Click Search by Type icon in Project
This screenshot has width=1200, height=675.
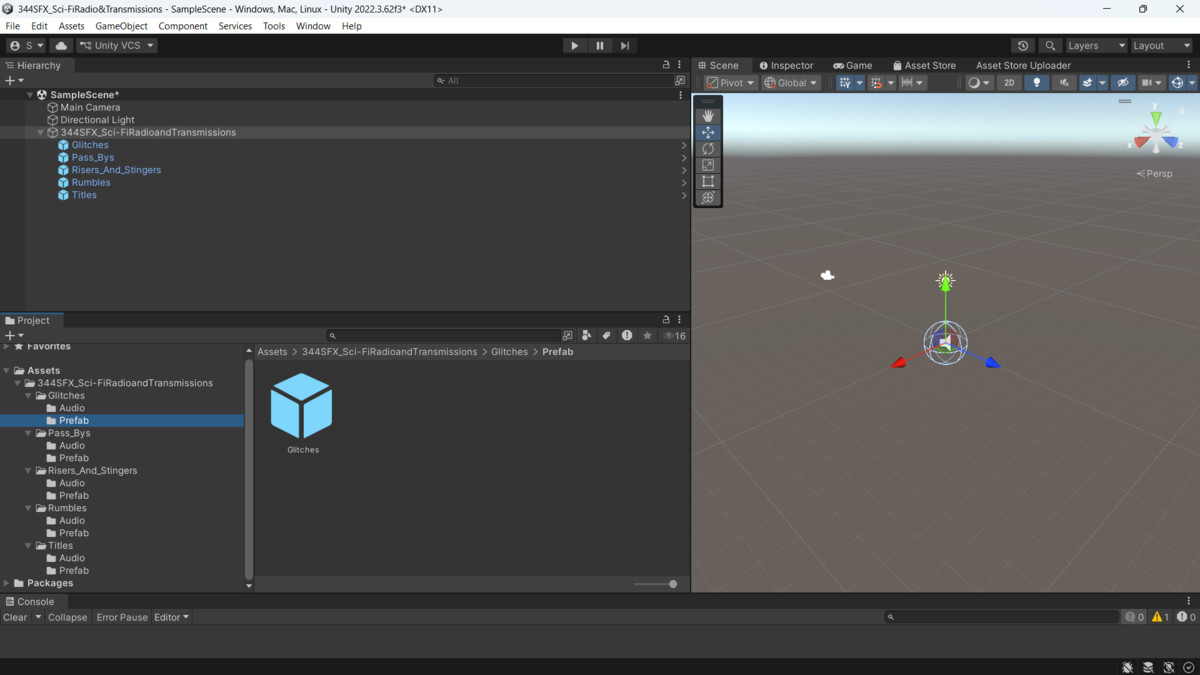coord(587,335)
